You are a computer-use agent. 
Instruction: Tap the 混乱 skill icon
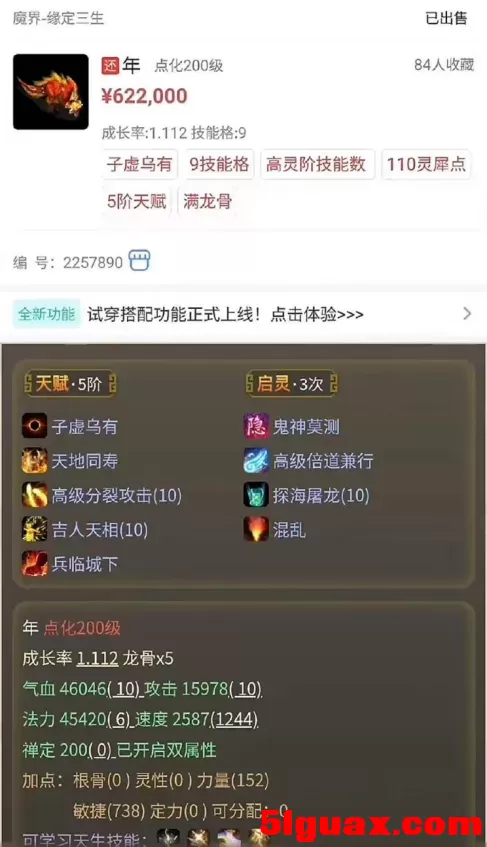click(256, 529)
